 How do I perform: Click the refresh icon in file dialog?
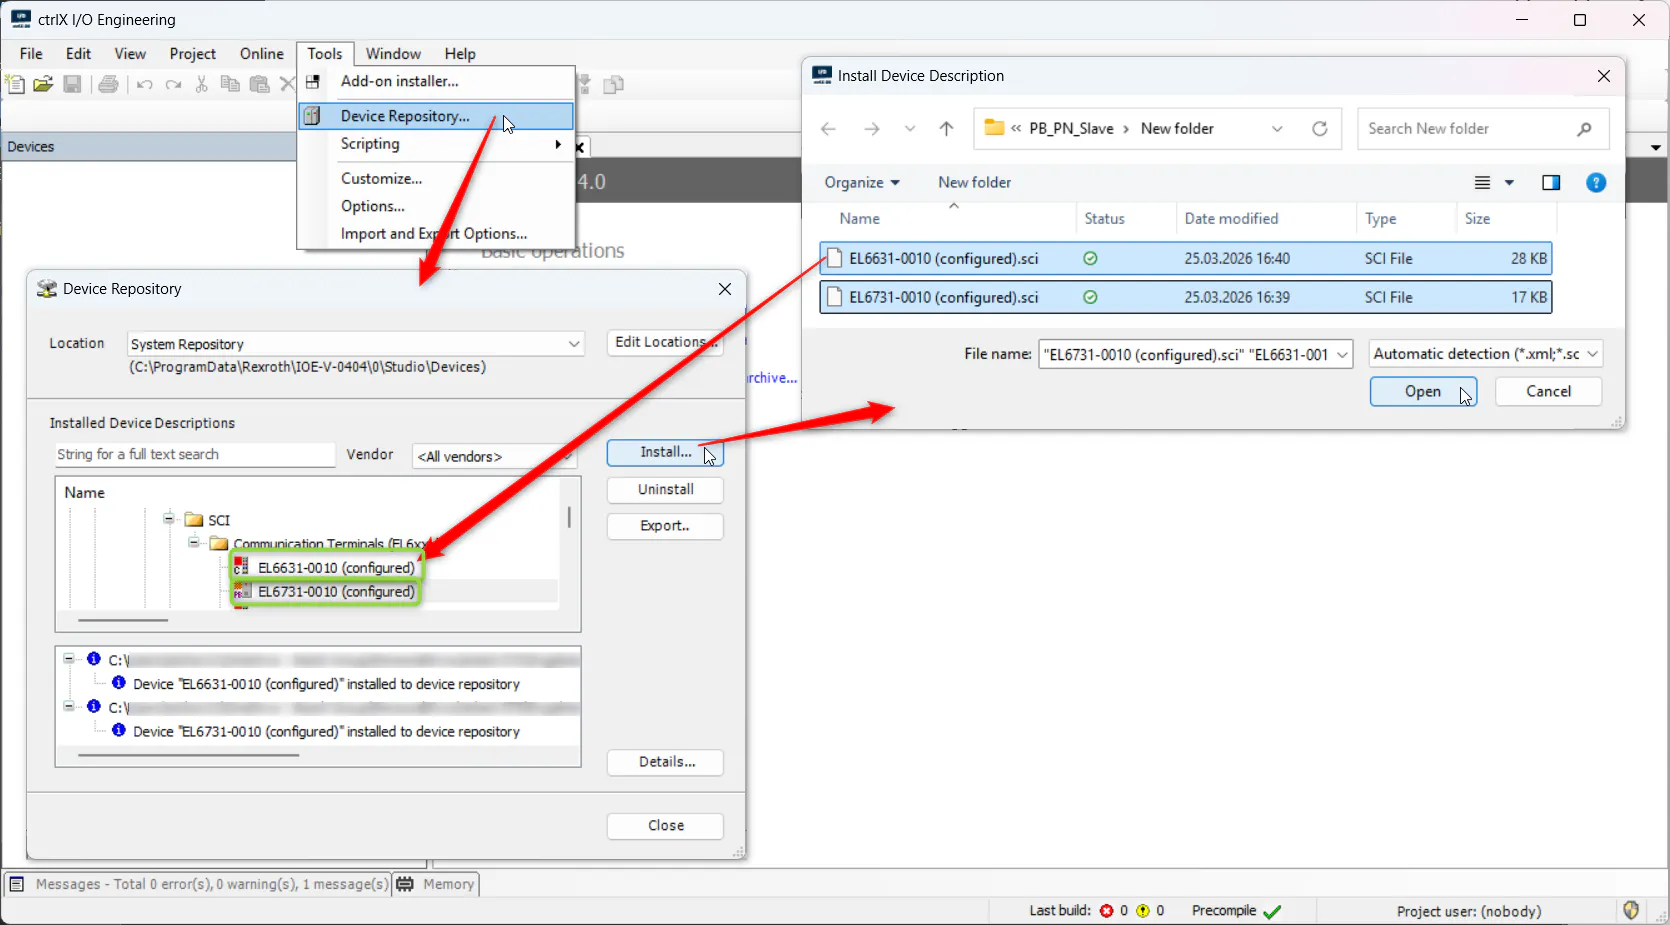(x=1319, y=129)
